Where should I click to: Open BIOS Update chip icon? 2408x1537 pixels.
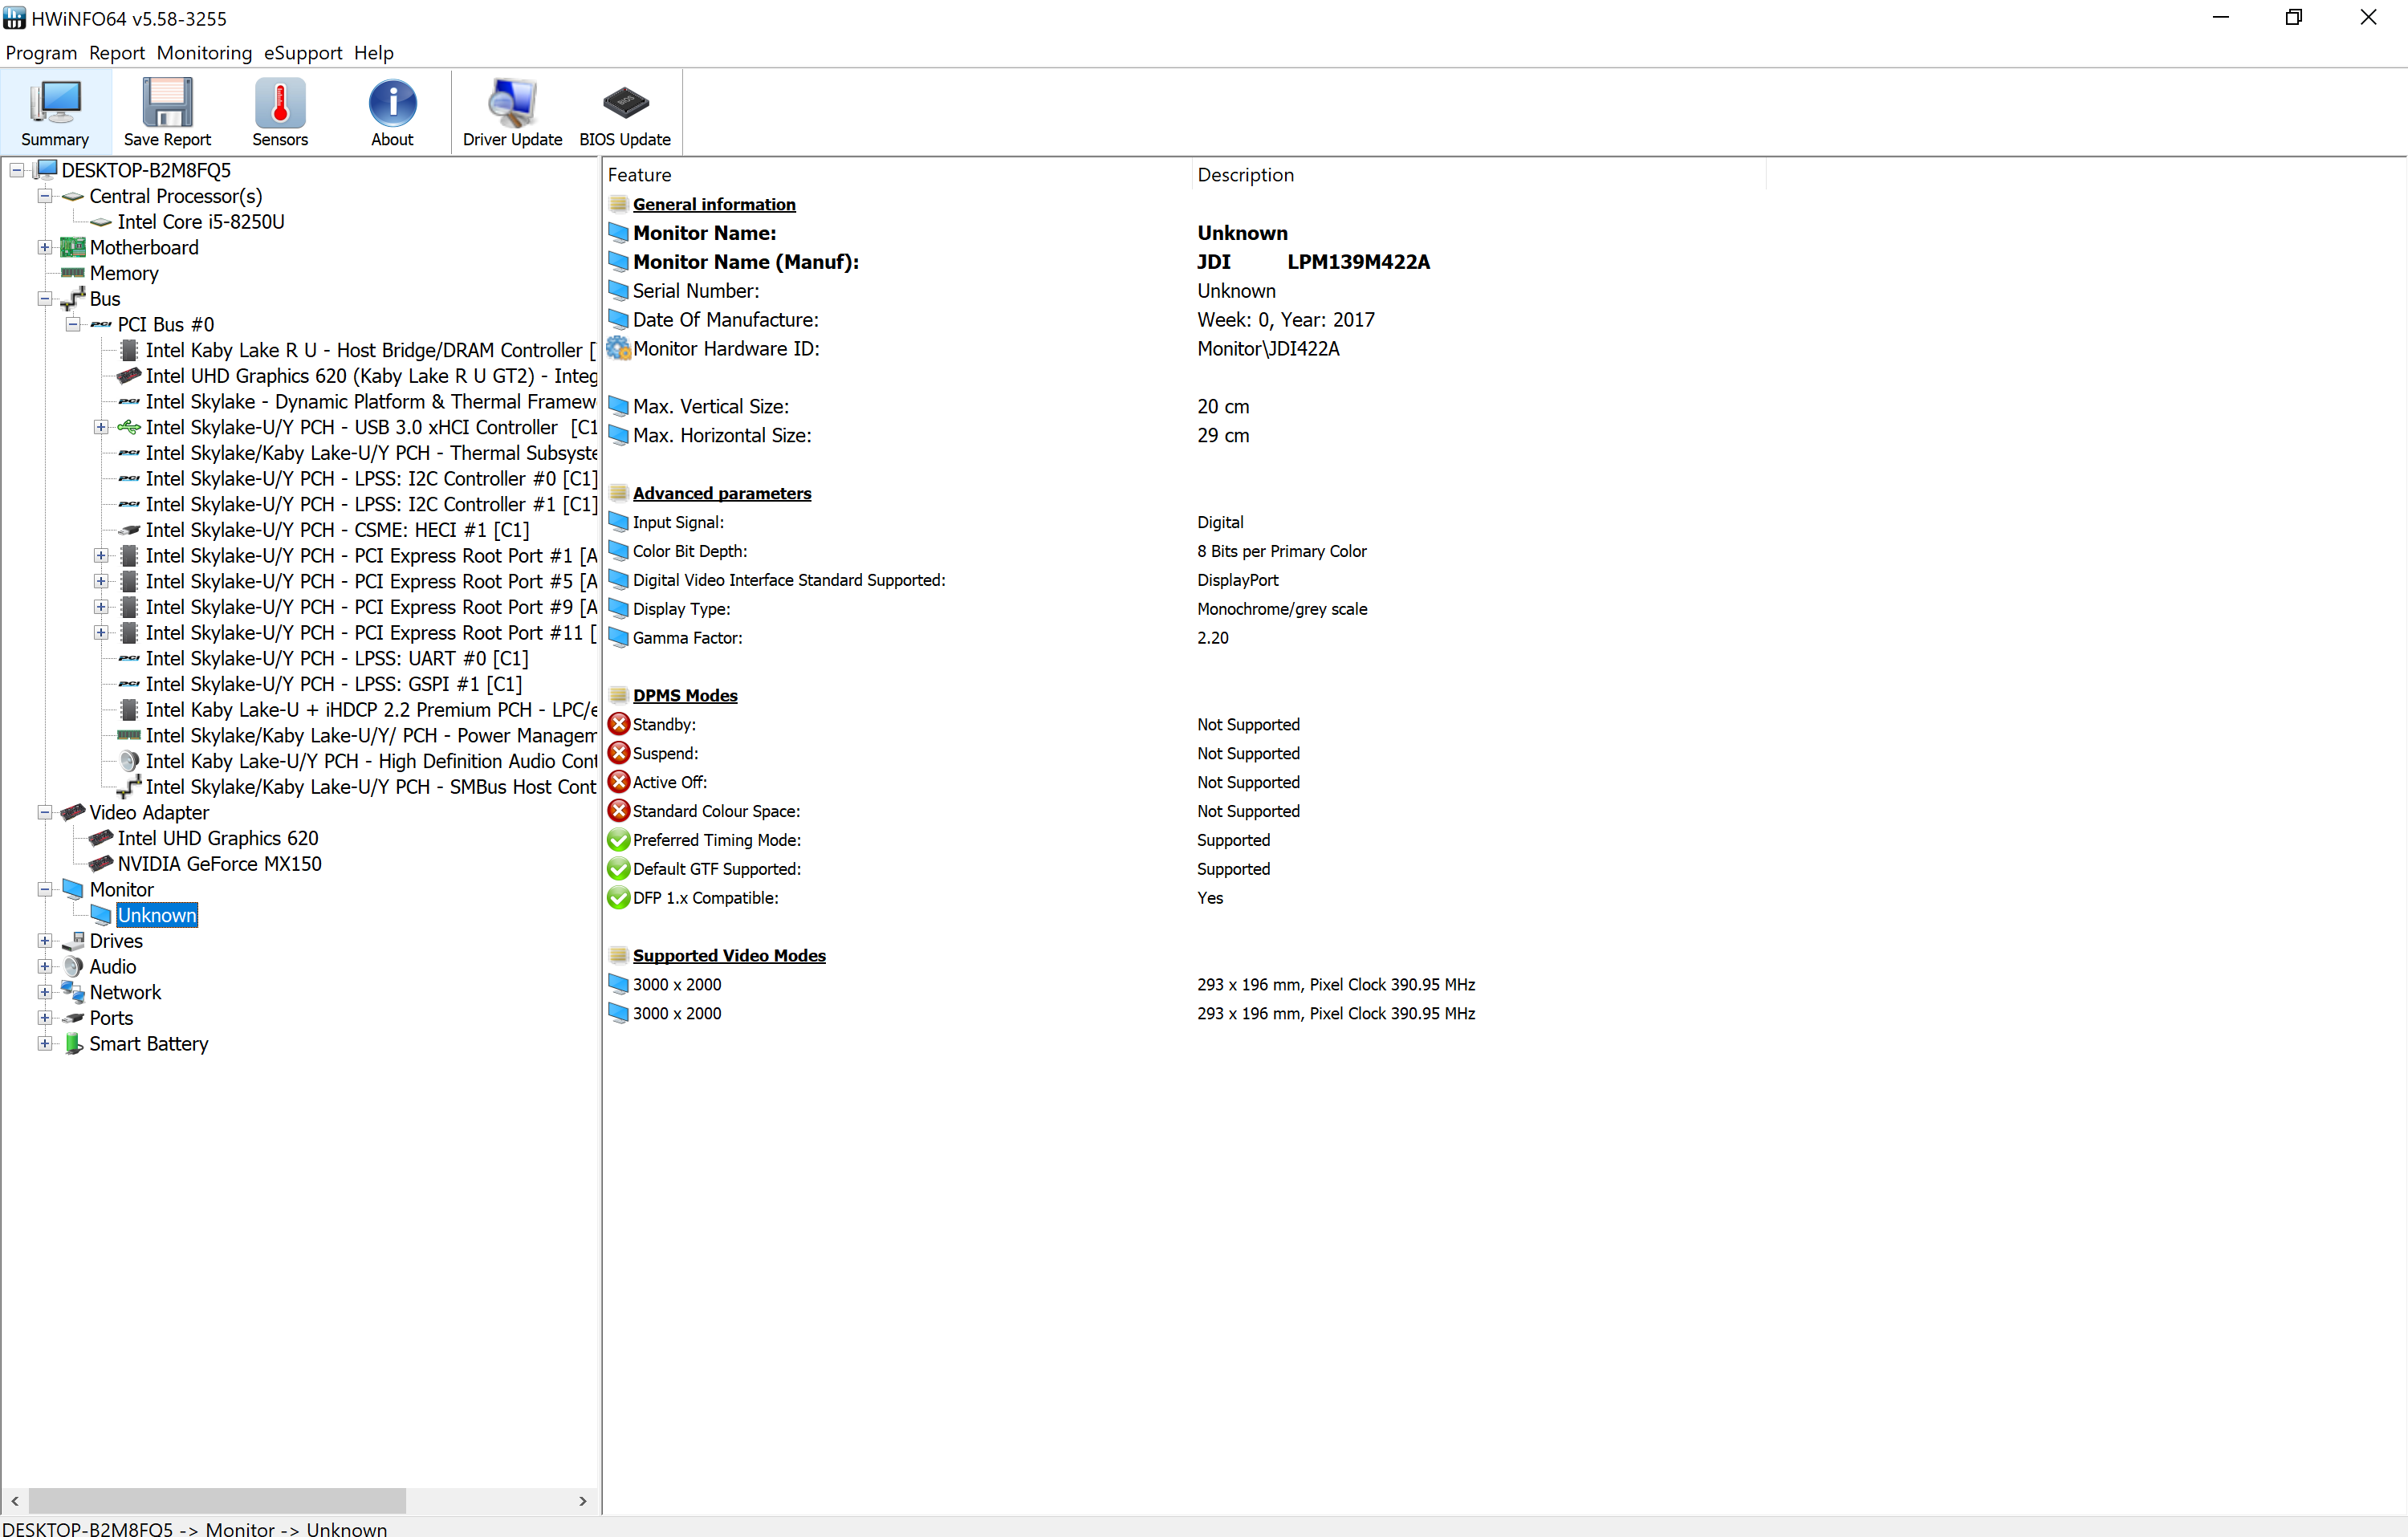pyautogui.click(x=625, y=102)
